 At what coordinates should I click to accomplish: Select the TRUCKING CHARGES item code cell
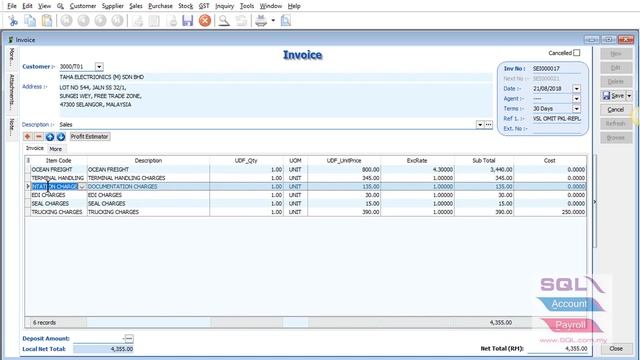(x=59, y=212)
